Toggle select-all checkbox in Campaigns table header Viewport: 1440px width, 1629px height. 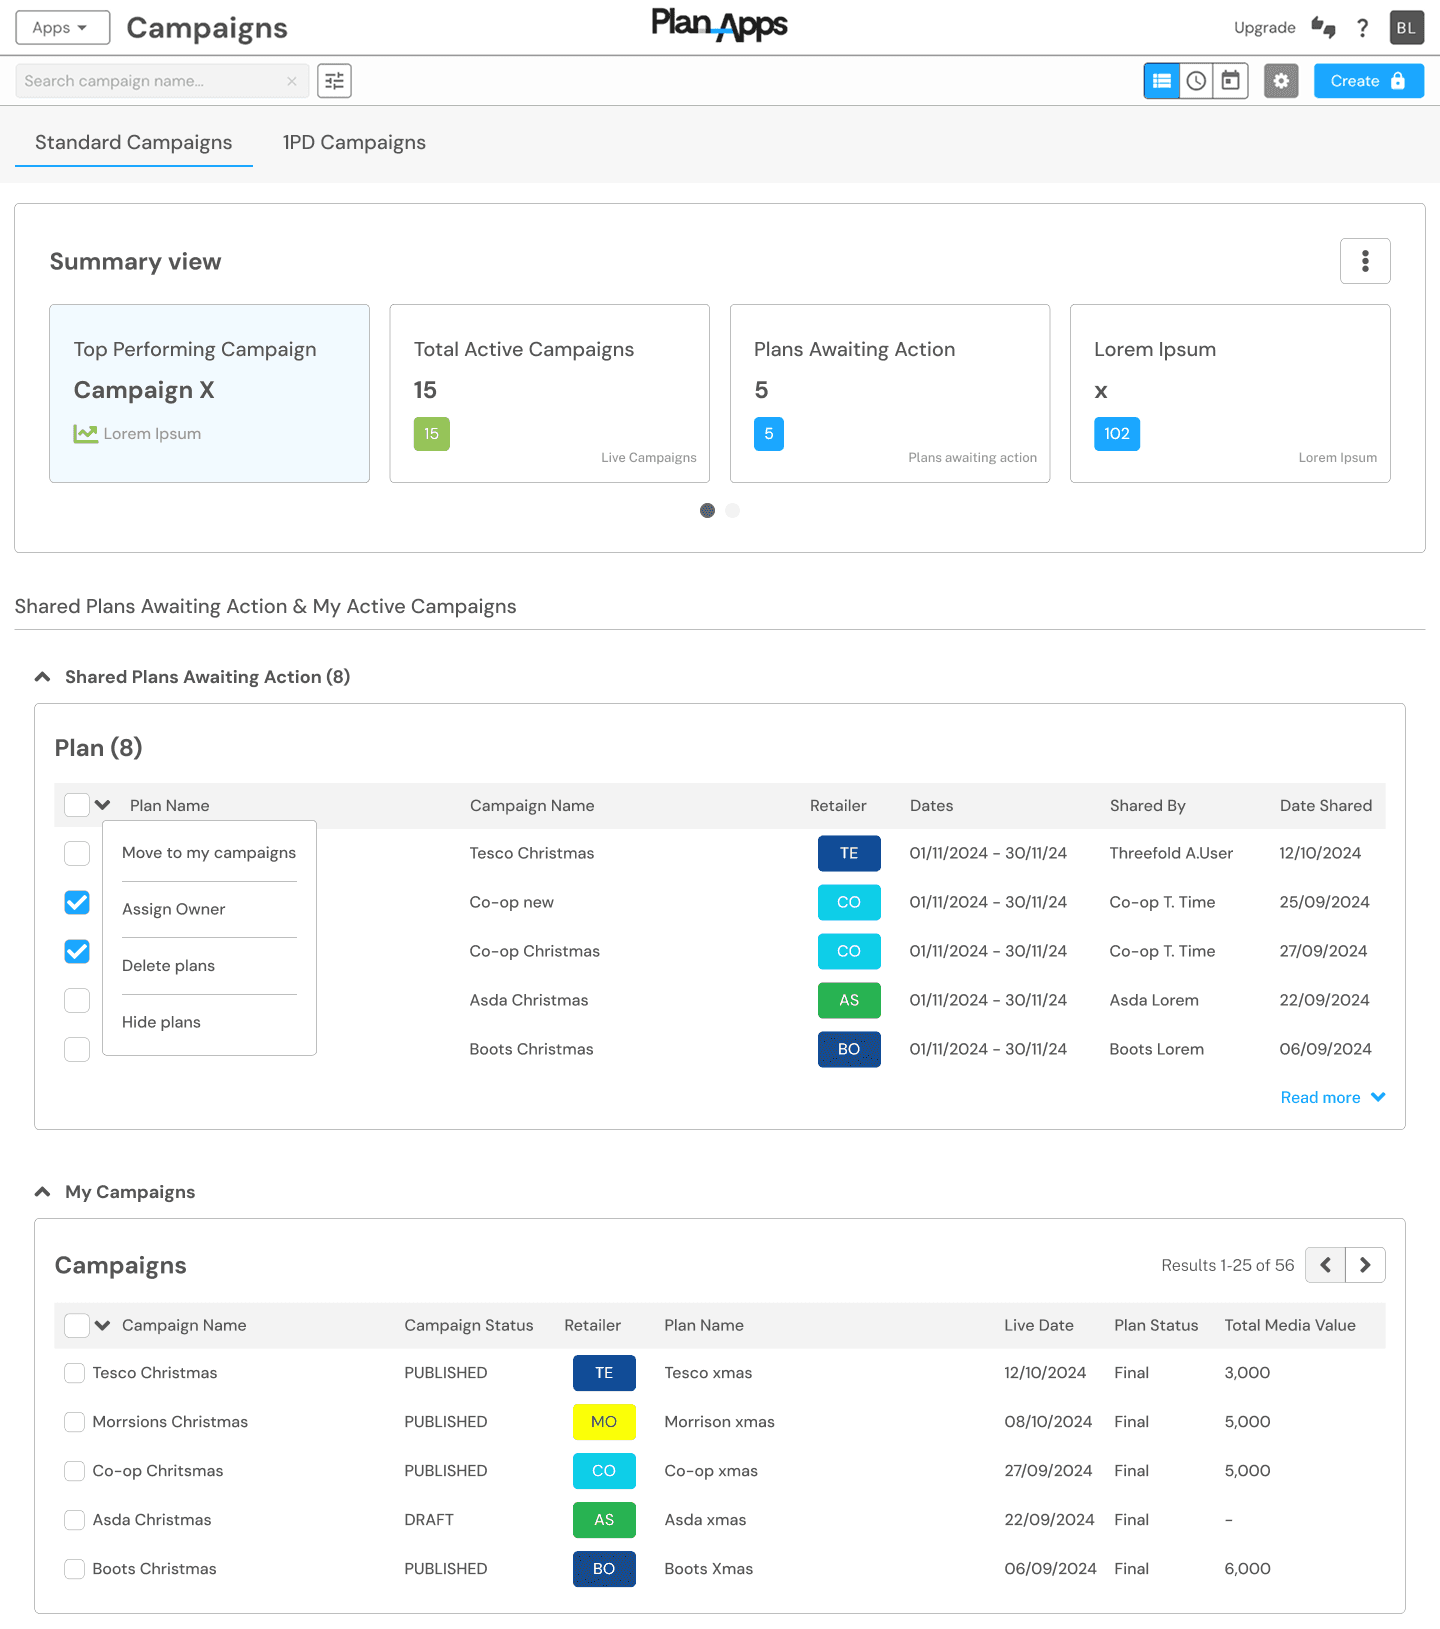[x=77, y=1325]
